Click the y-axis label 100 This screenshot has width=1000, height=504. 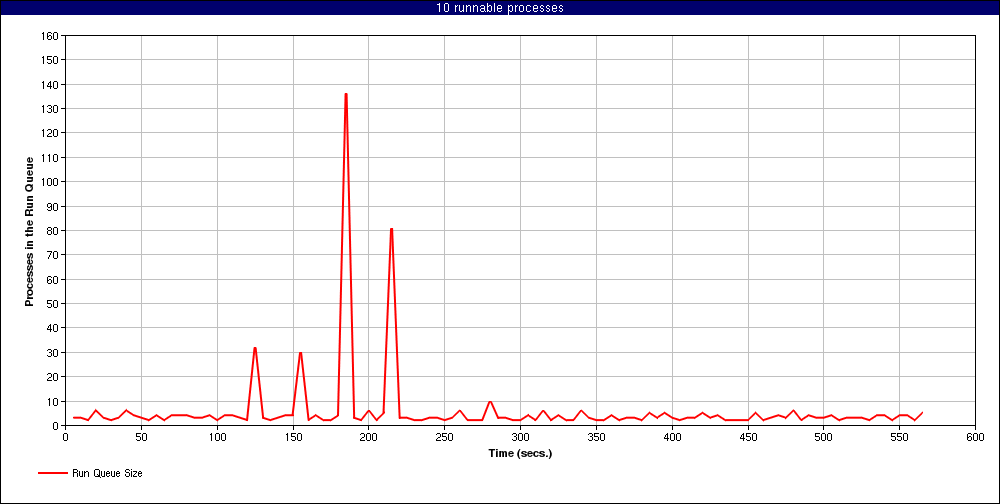[51, 182]
